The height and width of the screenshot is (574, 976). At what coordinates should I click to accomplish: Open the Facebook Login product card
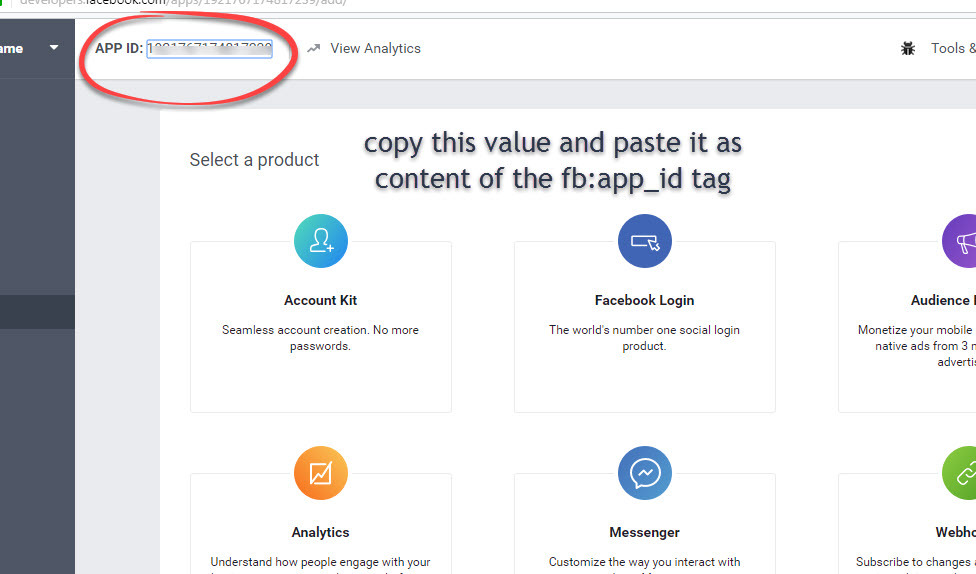click(644, 326)
